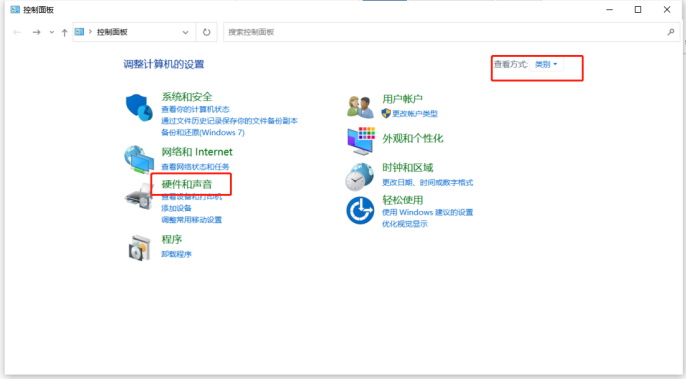Click the 调整计算机的设置 heading text

164,64
